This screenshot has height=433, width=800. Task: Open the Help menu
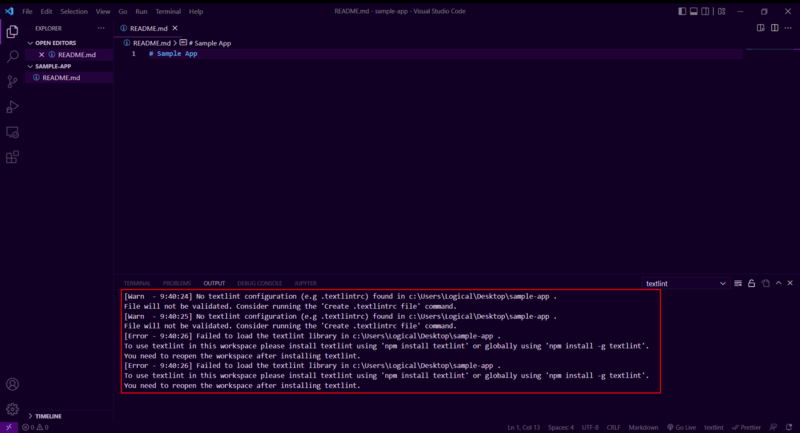196,11
